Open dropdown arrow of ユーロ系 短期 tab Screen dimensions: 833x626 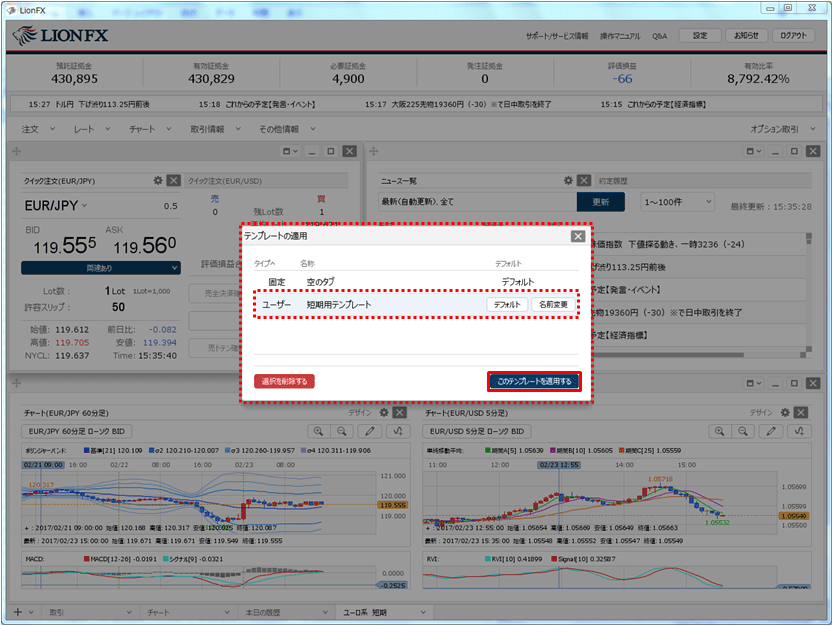pos(423,613)
